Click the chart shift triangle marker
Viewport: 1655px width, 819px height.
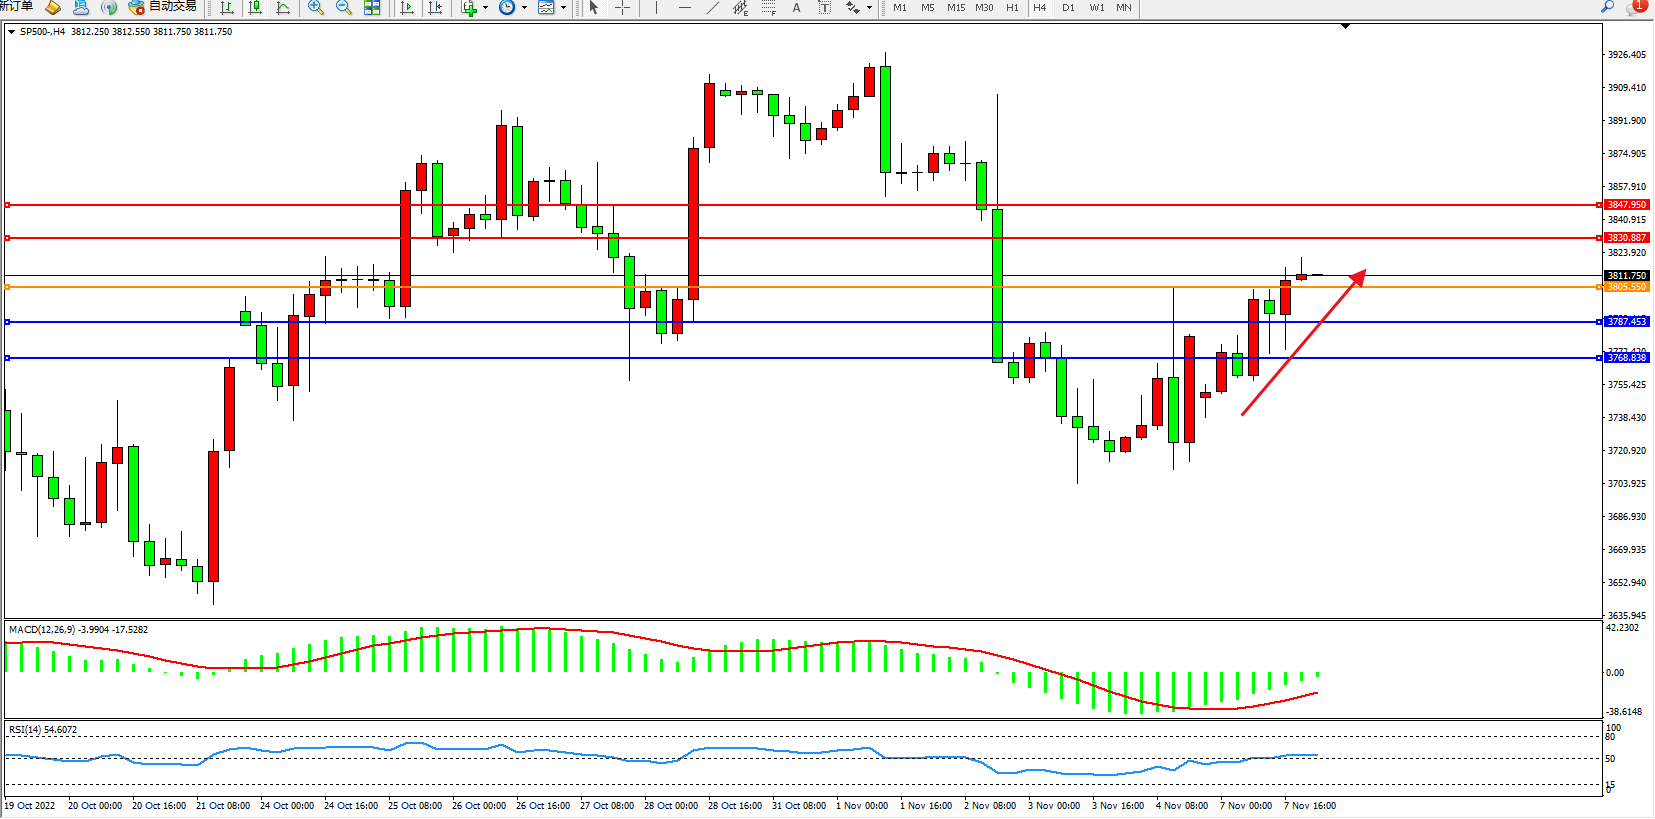(1345, 26)
